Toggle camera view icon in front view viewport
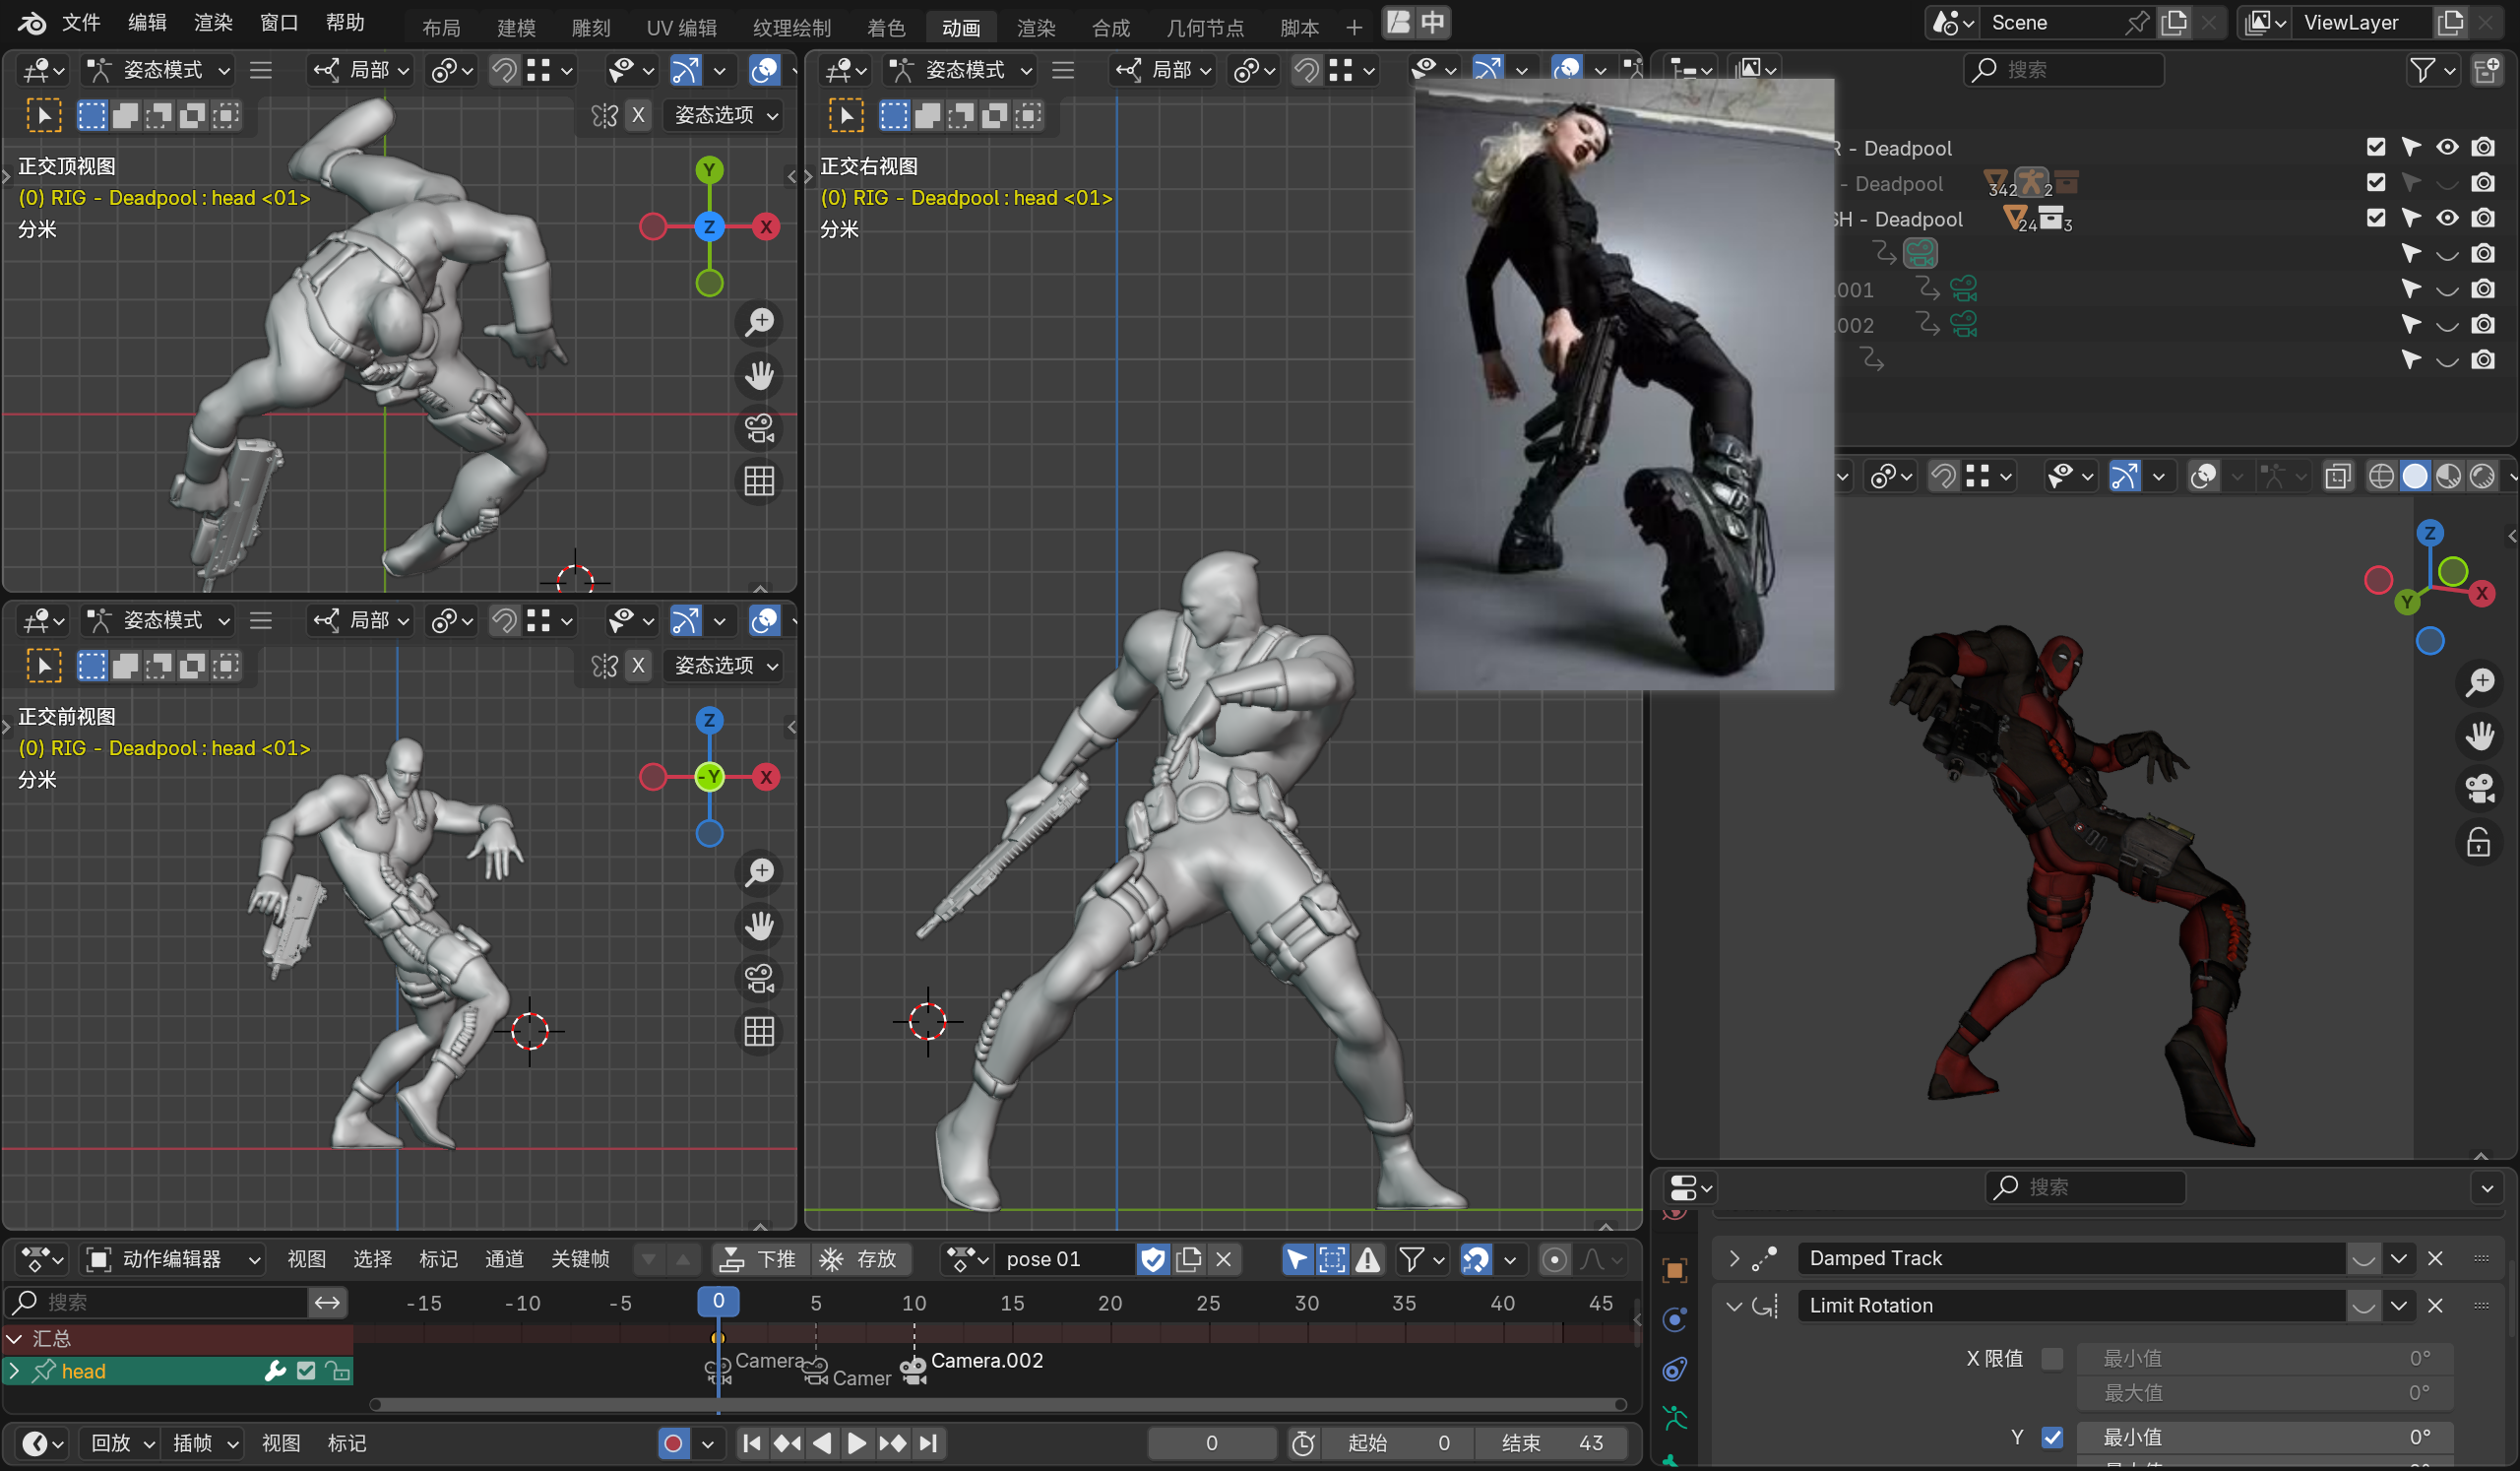2520x1471 pixels. point(760,978)
